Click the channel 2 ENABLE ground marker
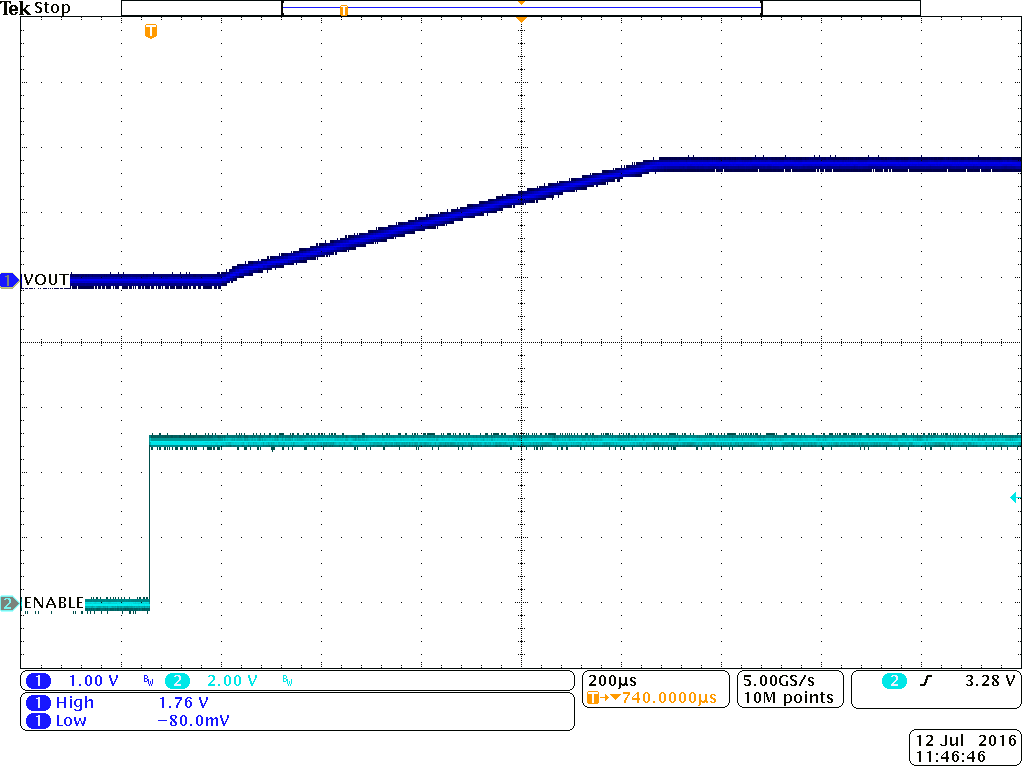Image resolution: width=1024 pixels, height=768 pixels. [x=7, y=604]
